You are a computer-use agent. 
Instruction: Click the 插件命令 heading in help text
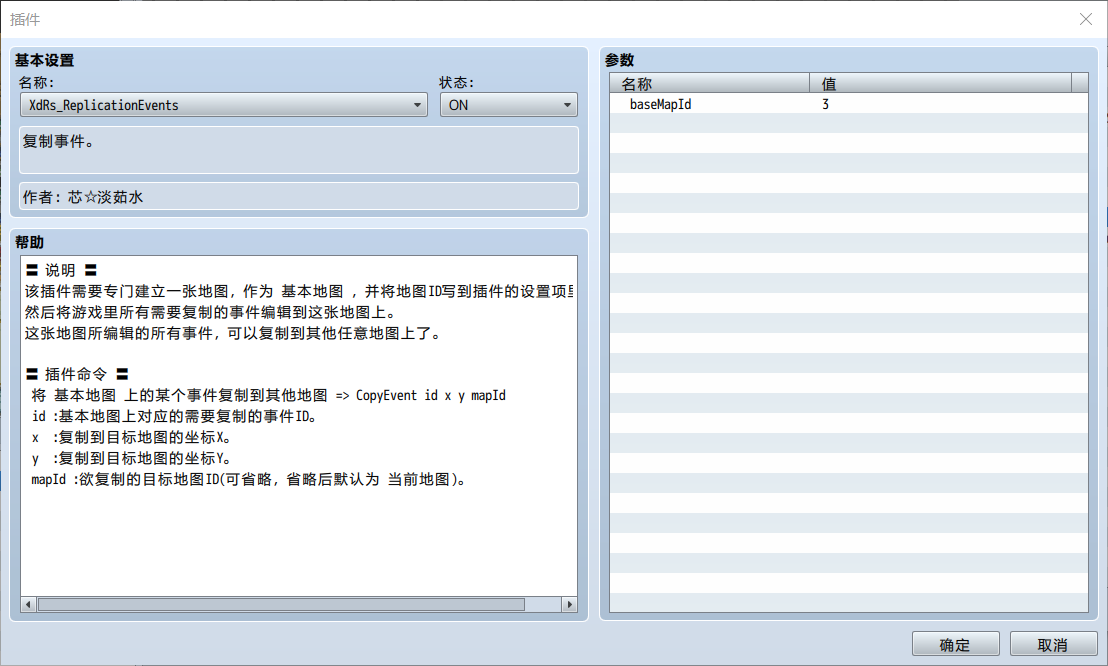click(77, 374)
